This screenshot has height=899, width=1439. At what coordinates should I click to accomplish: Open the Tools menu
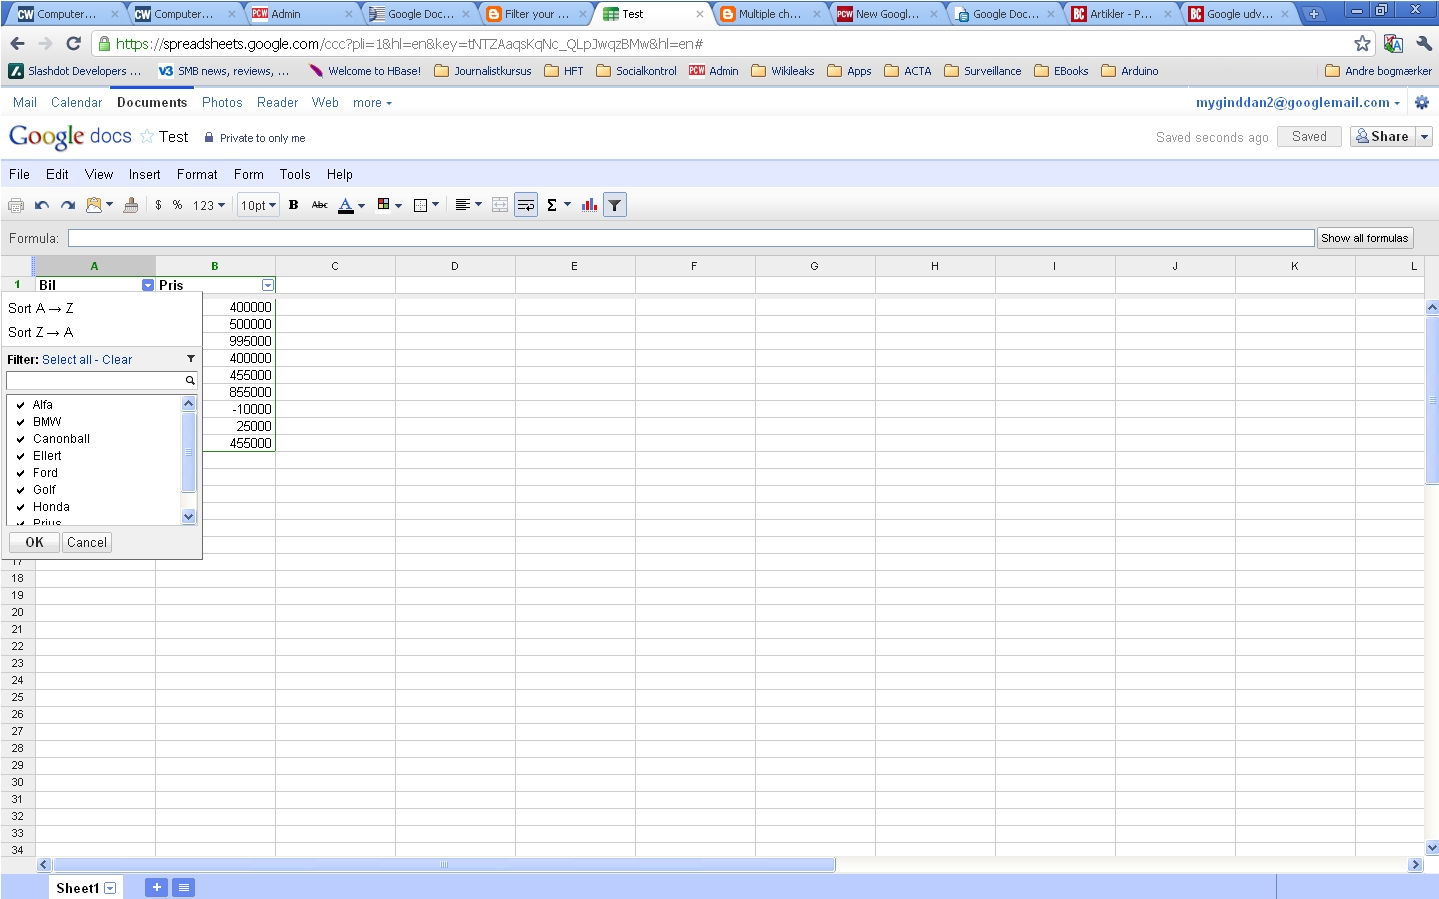tap(295, 174)
